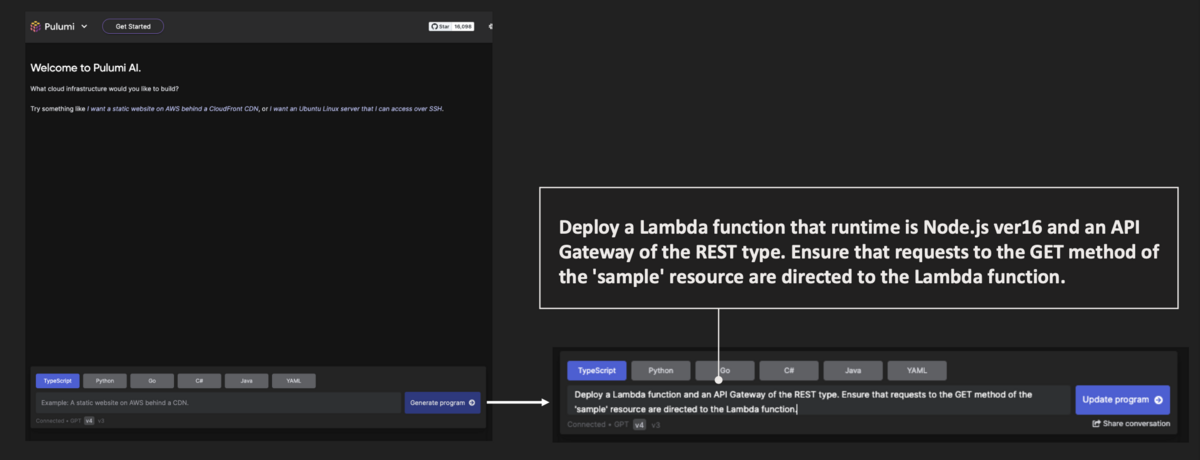Select Python tab in enlarged prompt panel

661,370
